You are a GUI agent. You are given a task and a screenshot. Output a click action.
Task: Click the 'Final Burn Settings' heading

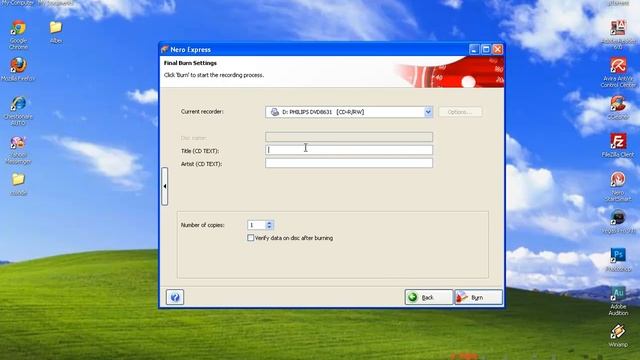pyautogui.click(x=190, y=63)
